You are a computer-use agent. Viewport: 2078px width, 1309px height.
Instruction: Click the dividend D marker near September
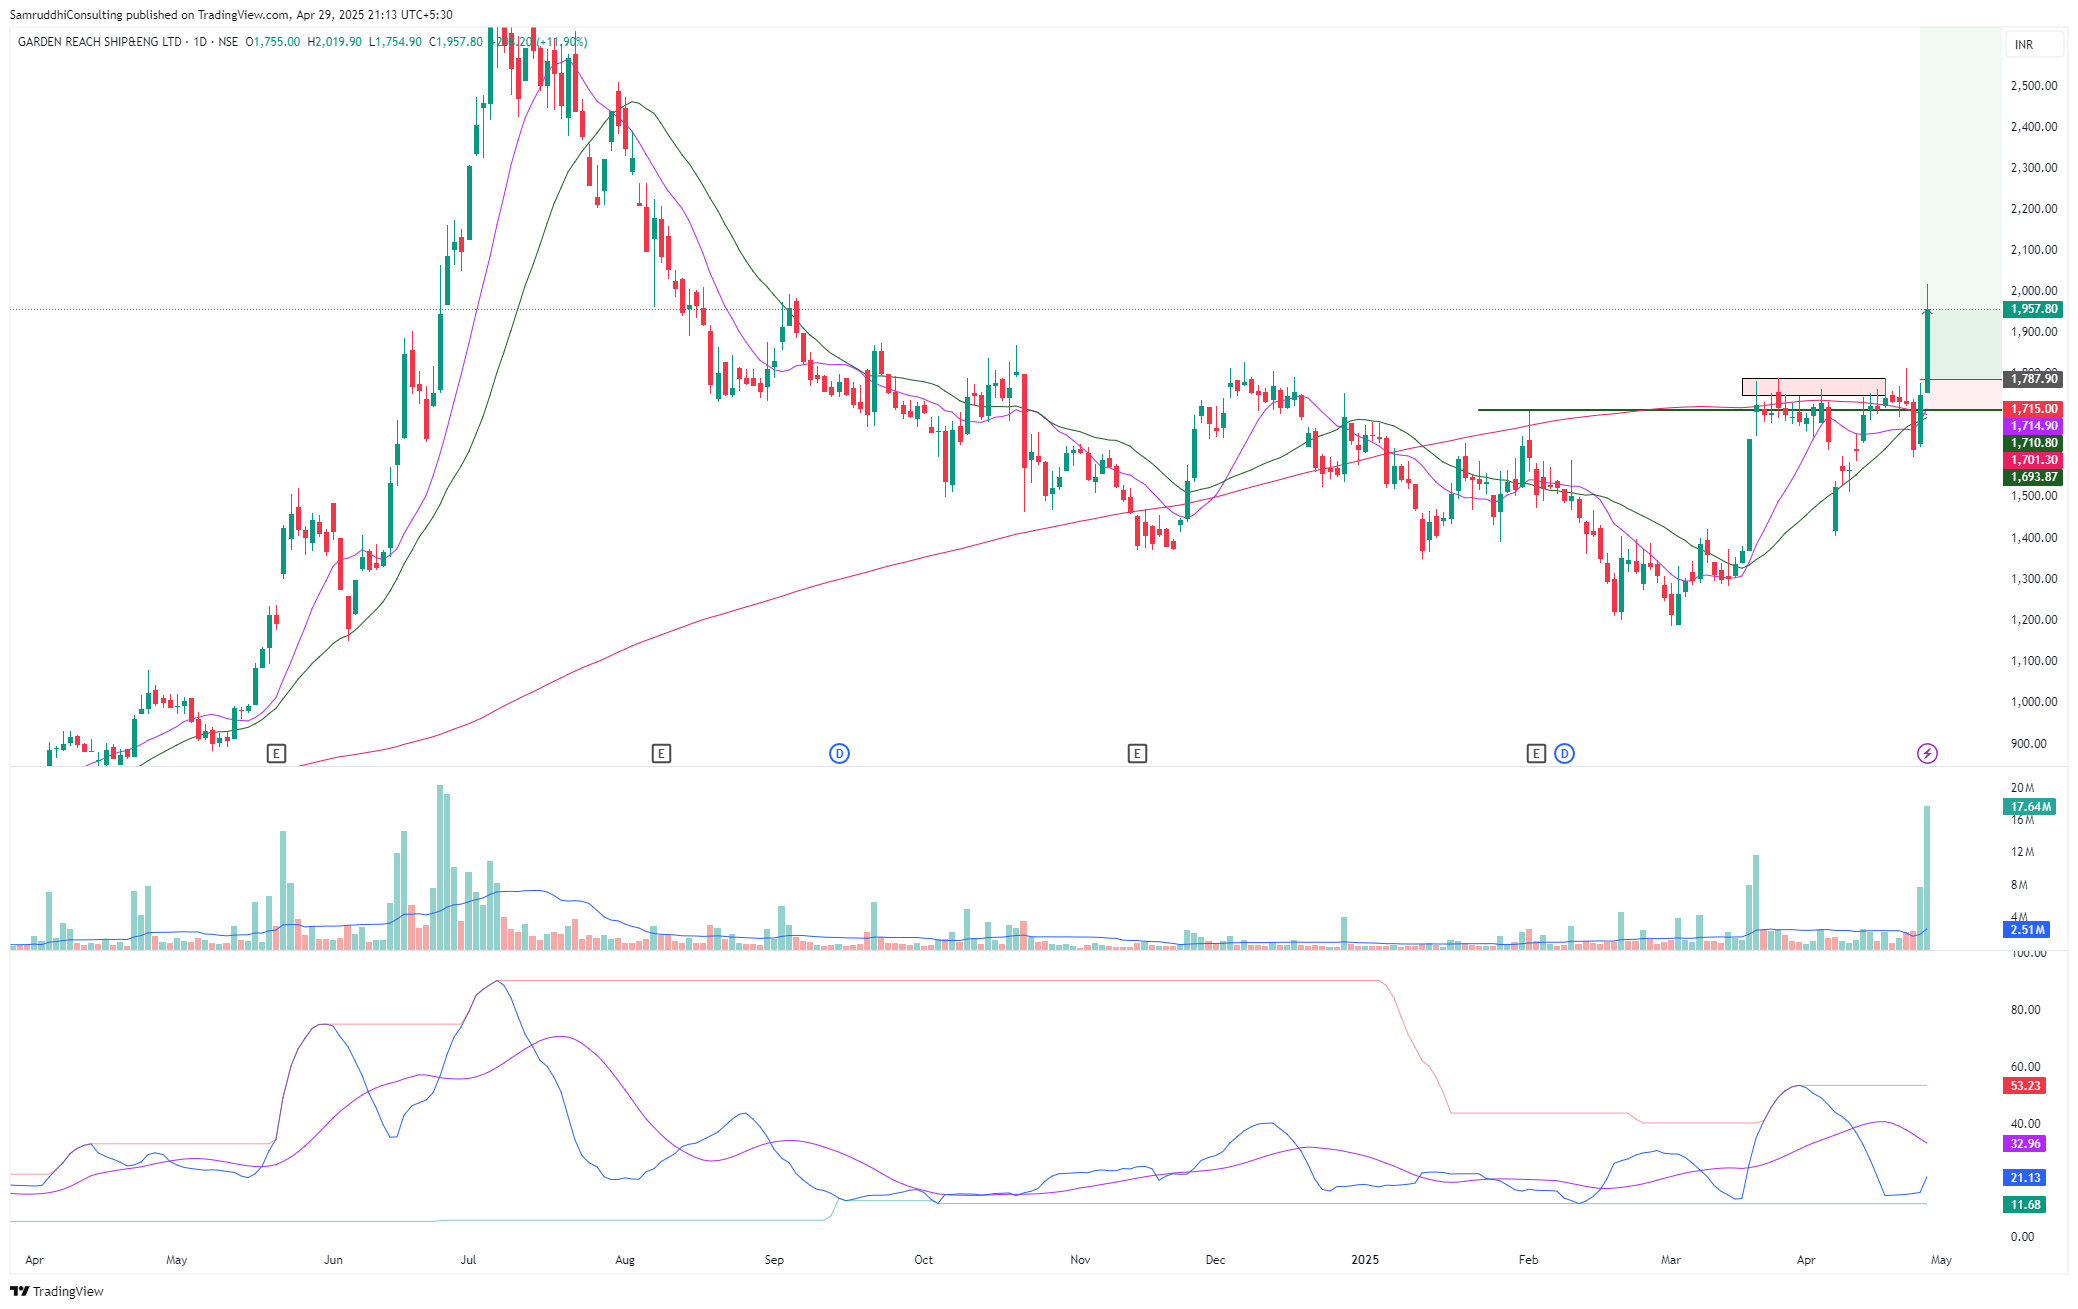(840, 753)
